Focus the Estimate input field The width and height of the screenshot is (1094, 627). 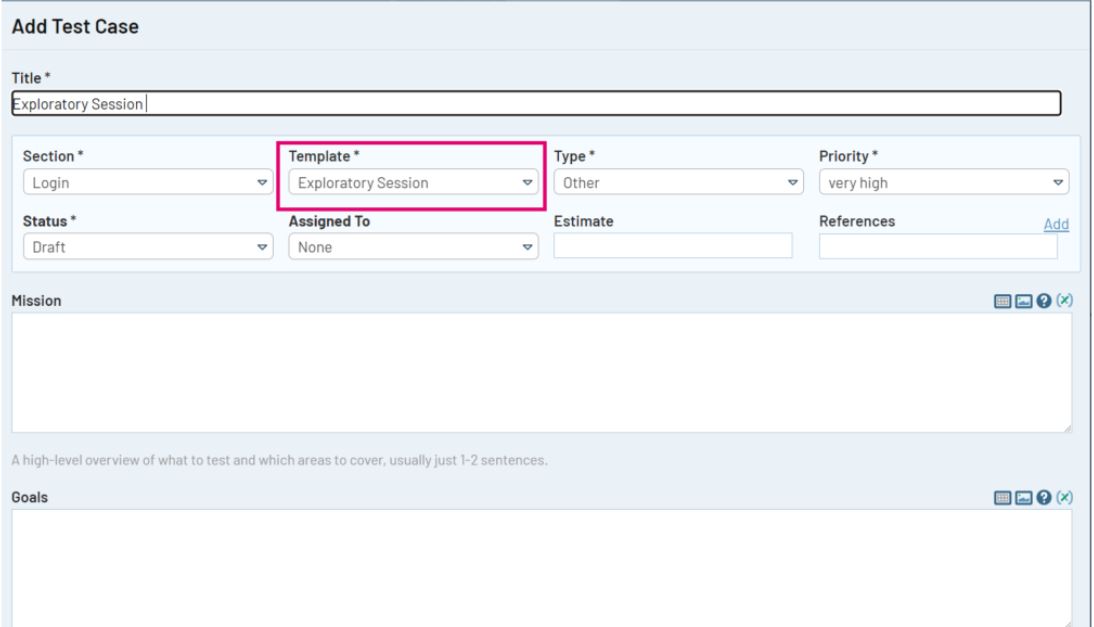tap(672, 246)
